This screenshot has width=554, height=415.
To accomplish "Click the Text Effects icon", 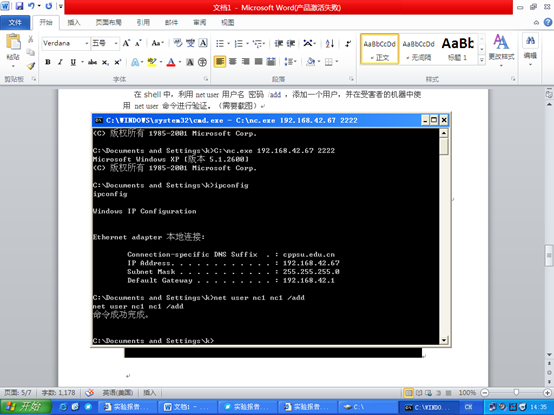I will pyautogui.click(x=135, y=62).
